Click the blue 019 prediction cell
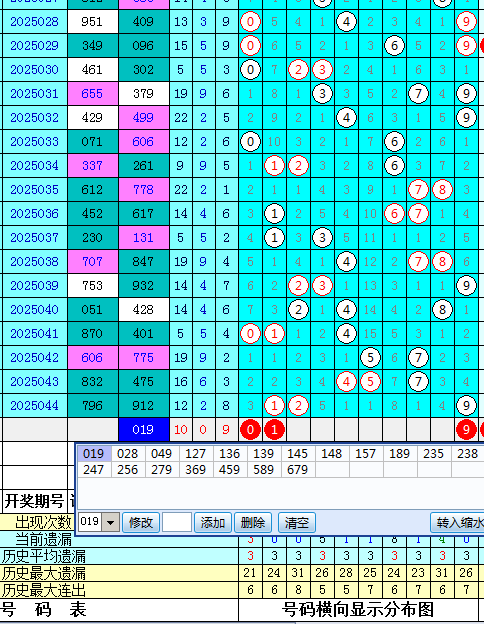This screenshot has width=484, height=624. pos(144,430)
